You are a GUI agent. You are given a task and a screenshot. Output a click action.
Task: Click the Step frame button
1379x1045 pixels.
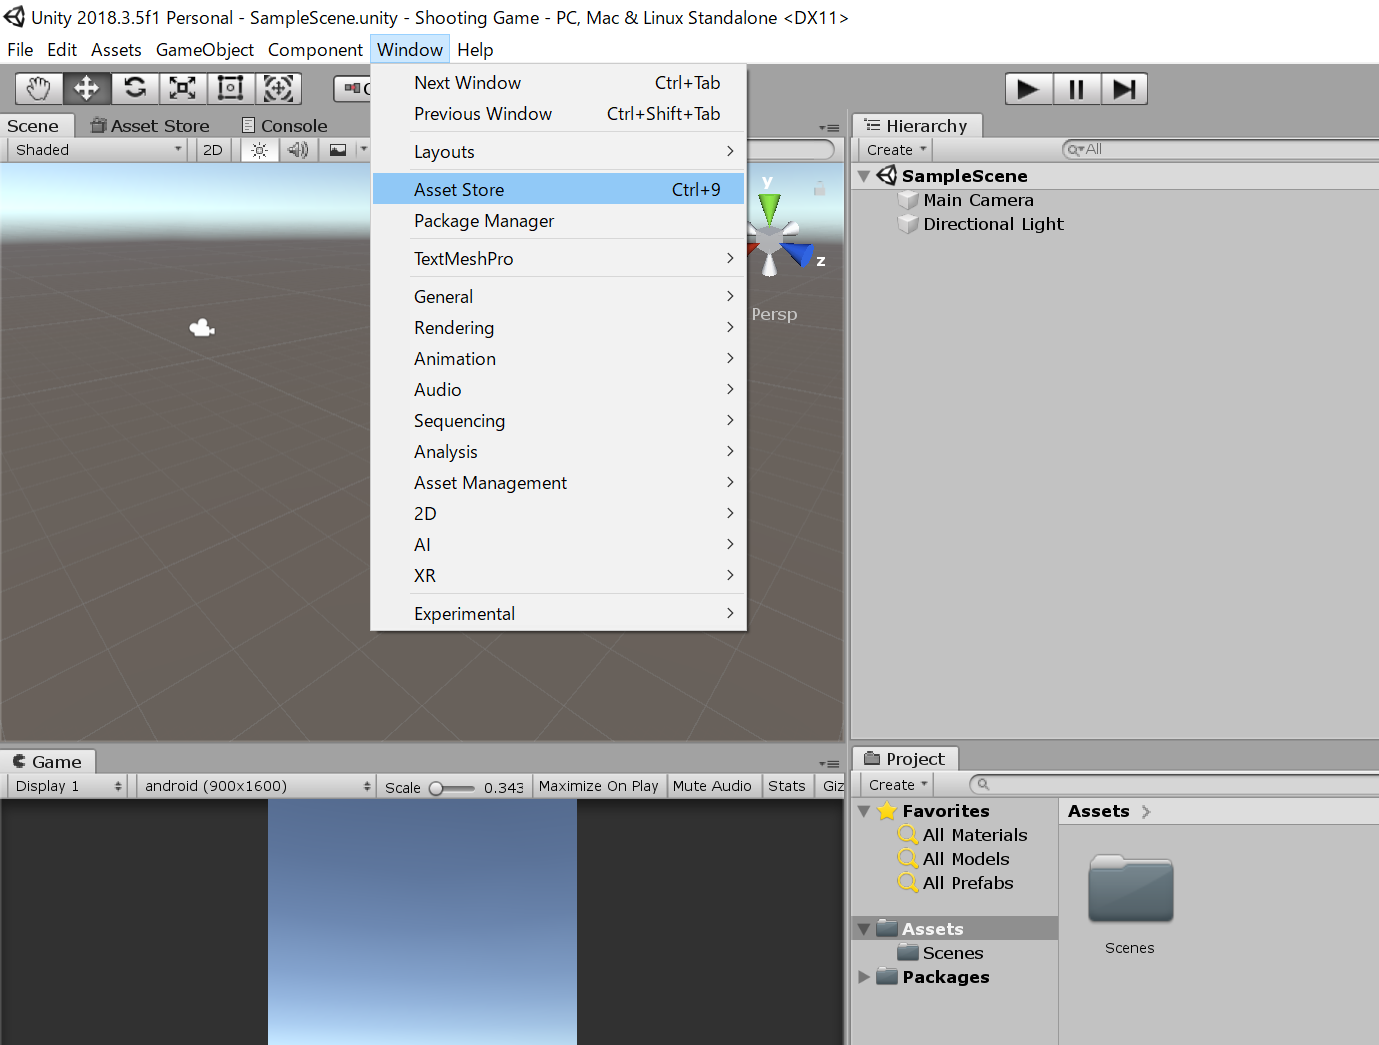tap(1124, 89)
